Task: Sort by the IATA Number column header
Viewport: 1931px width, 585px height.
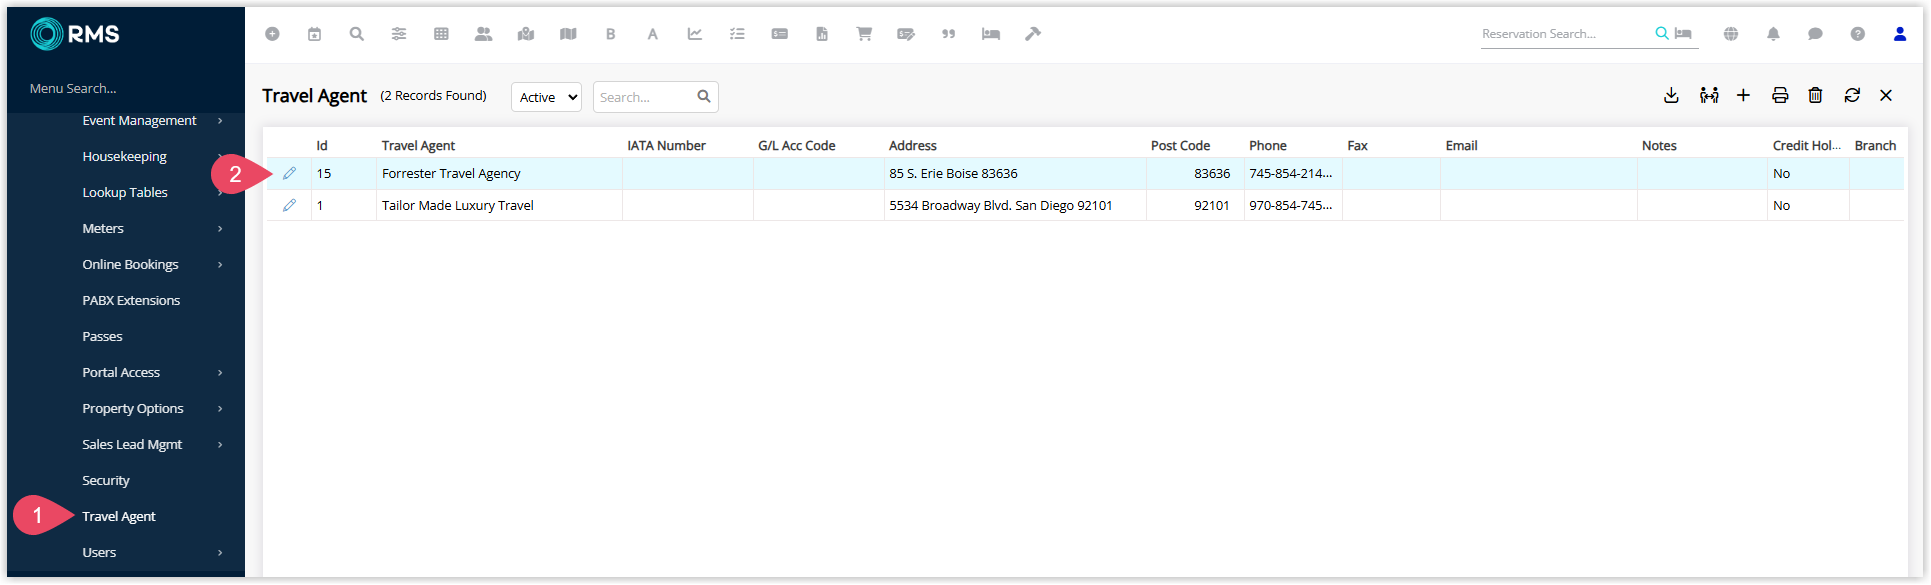Action: coord(666,145)
